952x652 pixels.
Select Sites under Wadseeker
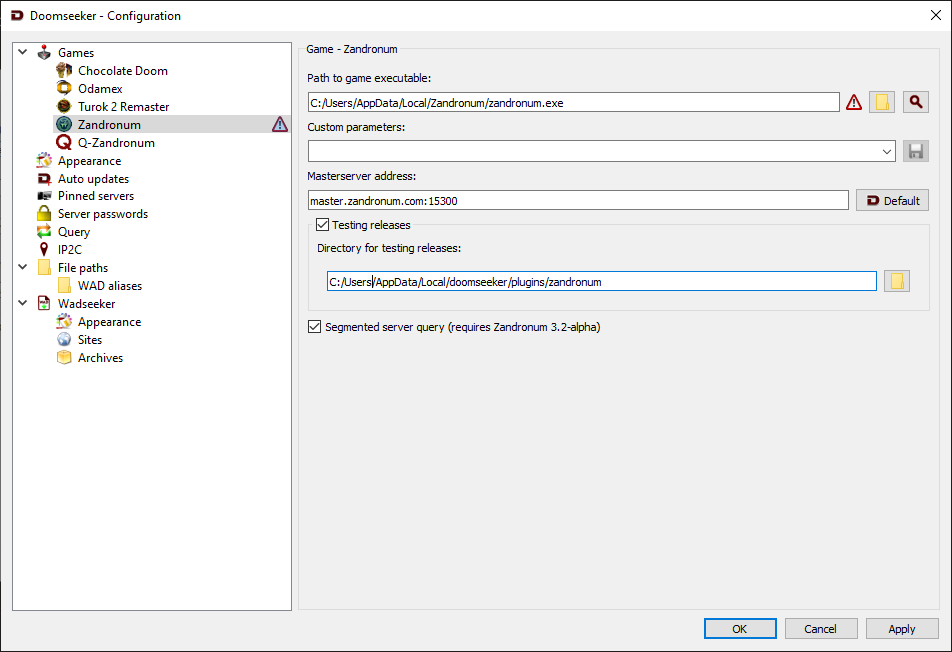90,340
